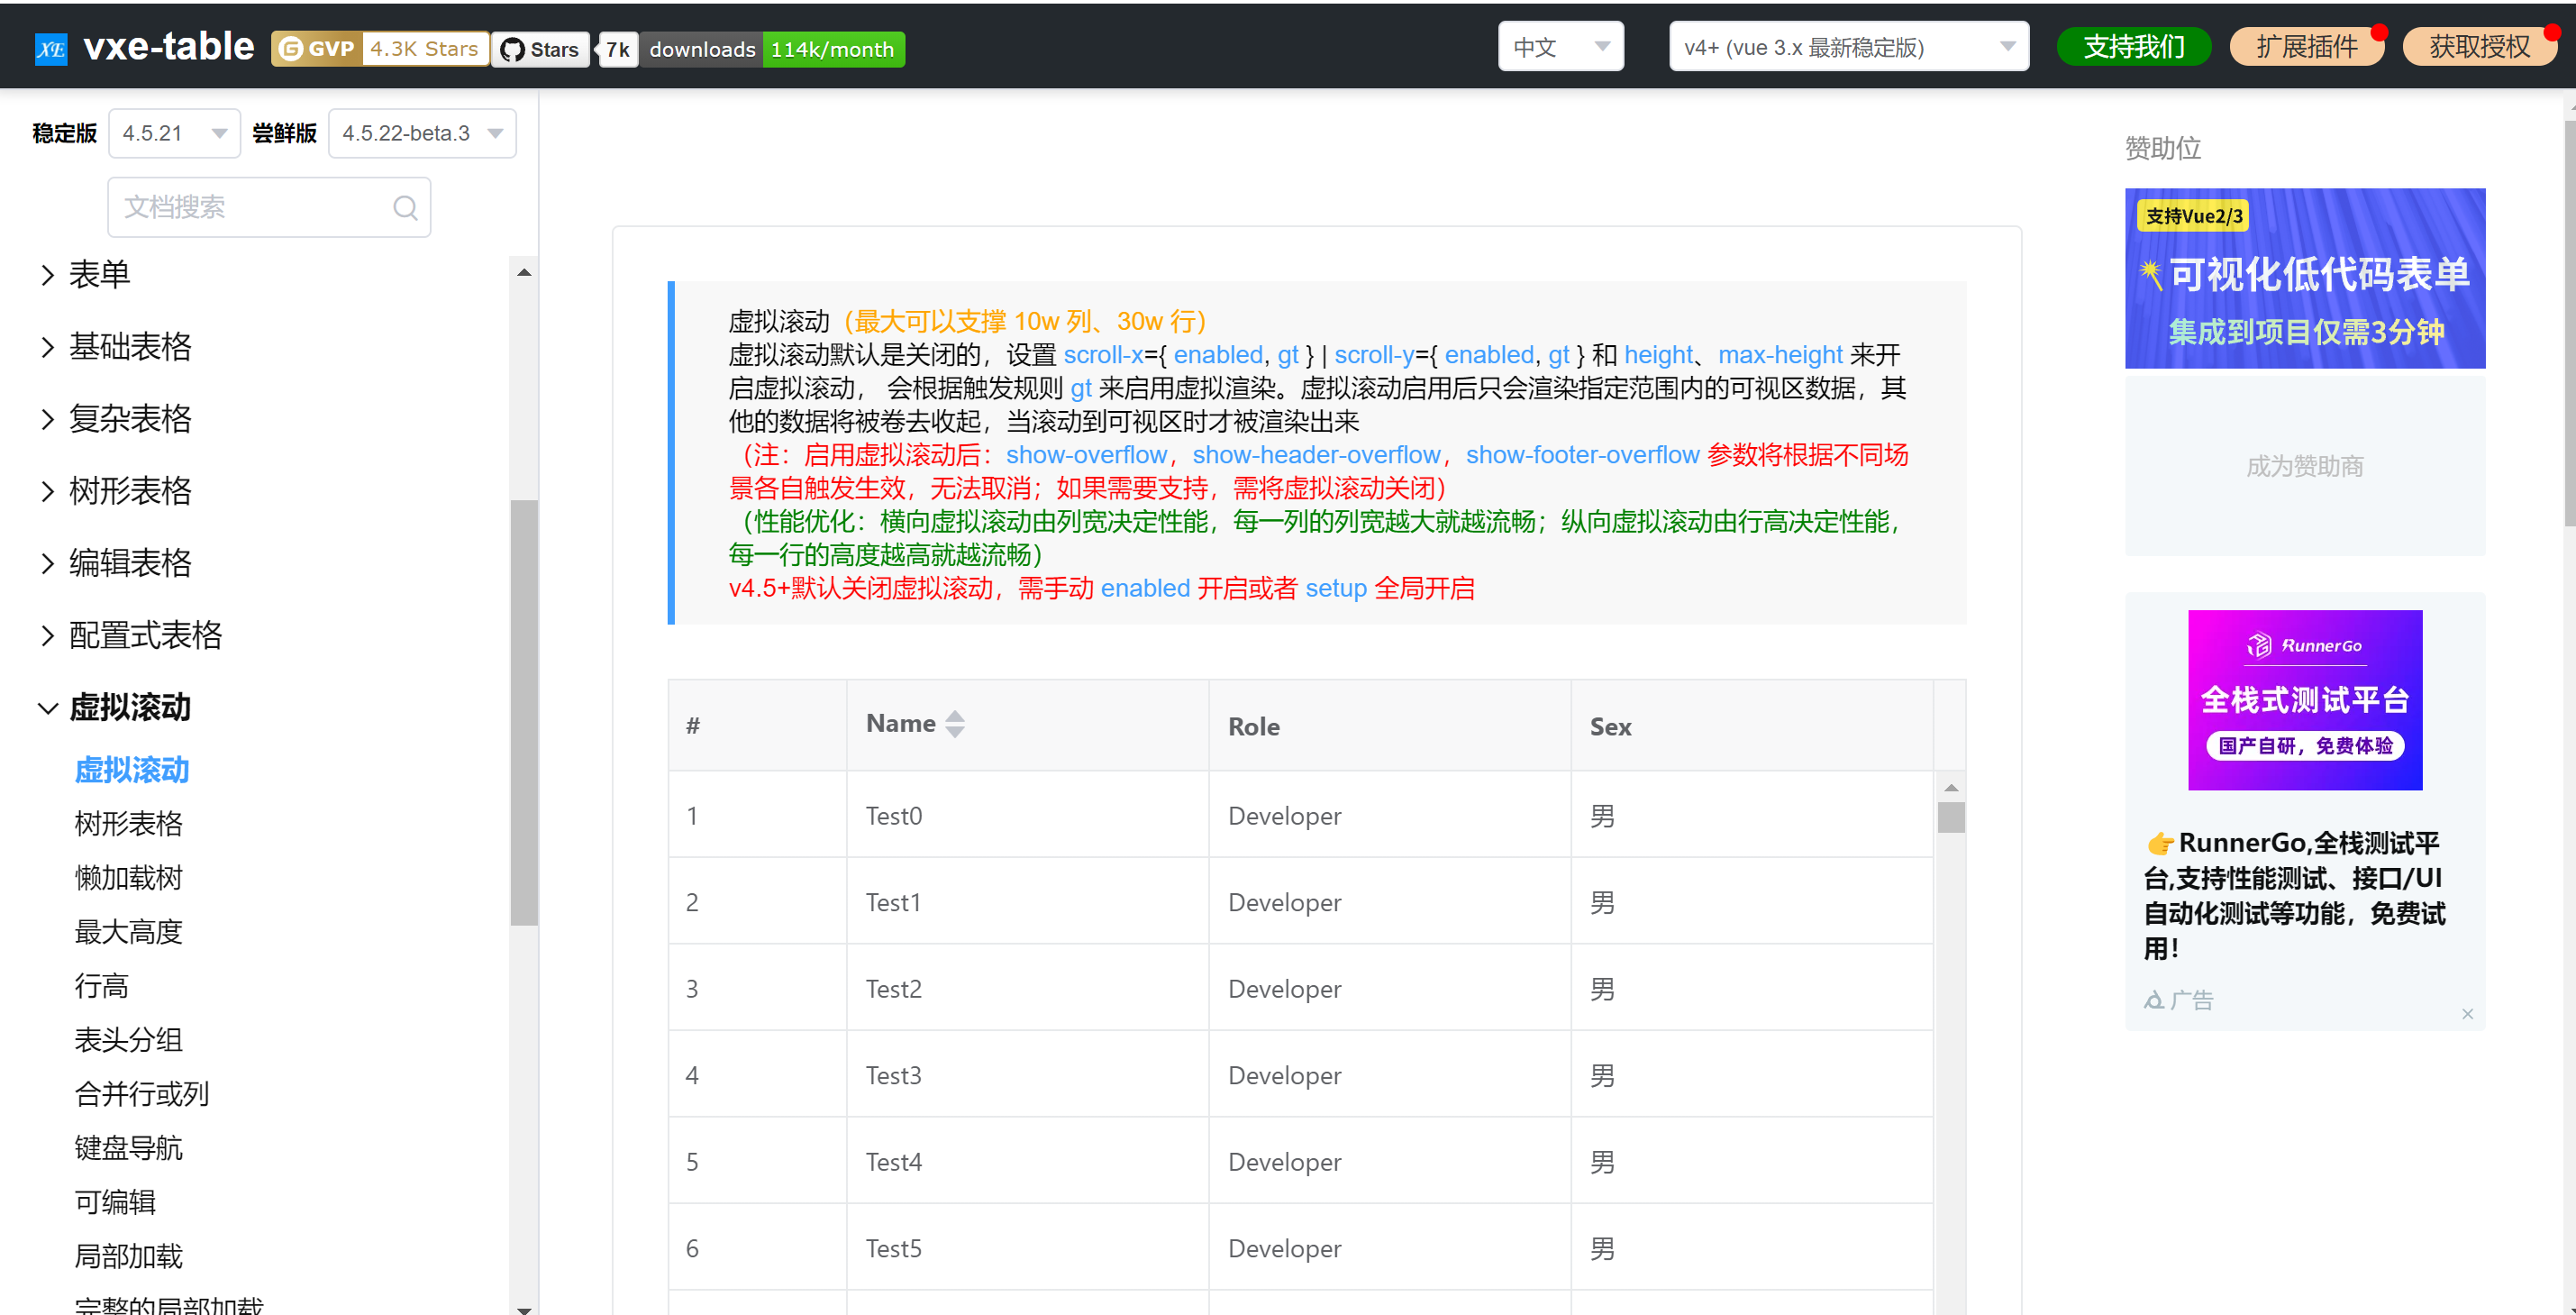Expand the 表单 menu section

[x=84, y=274]
